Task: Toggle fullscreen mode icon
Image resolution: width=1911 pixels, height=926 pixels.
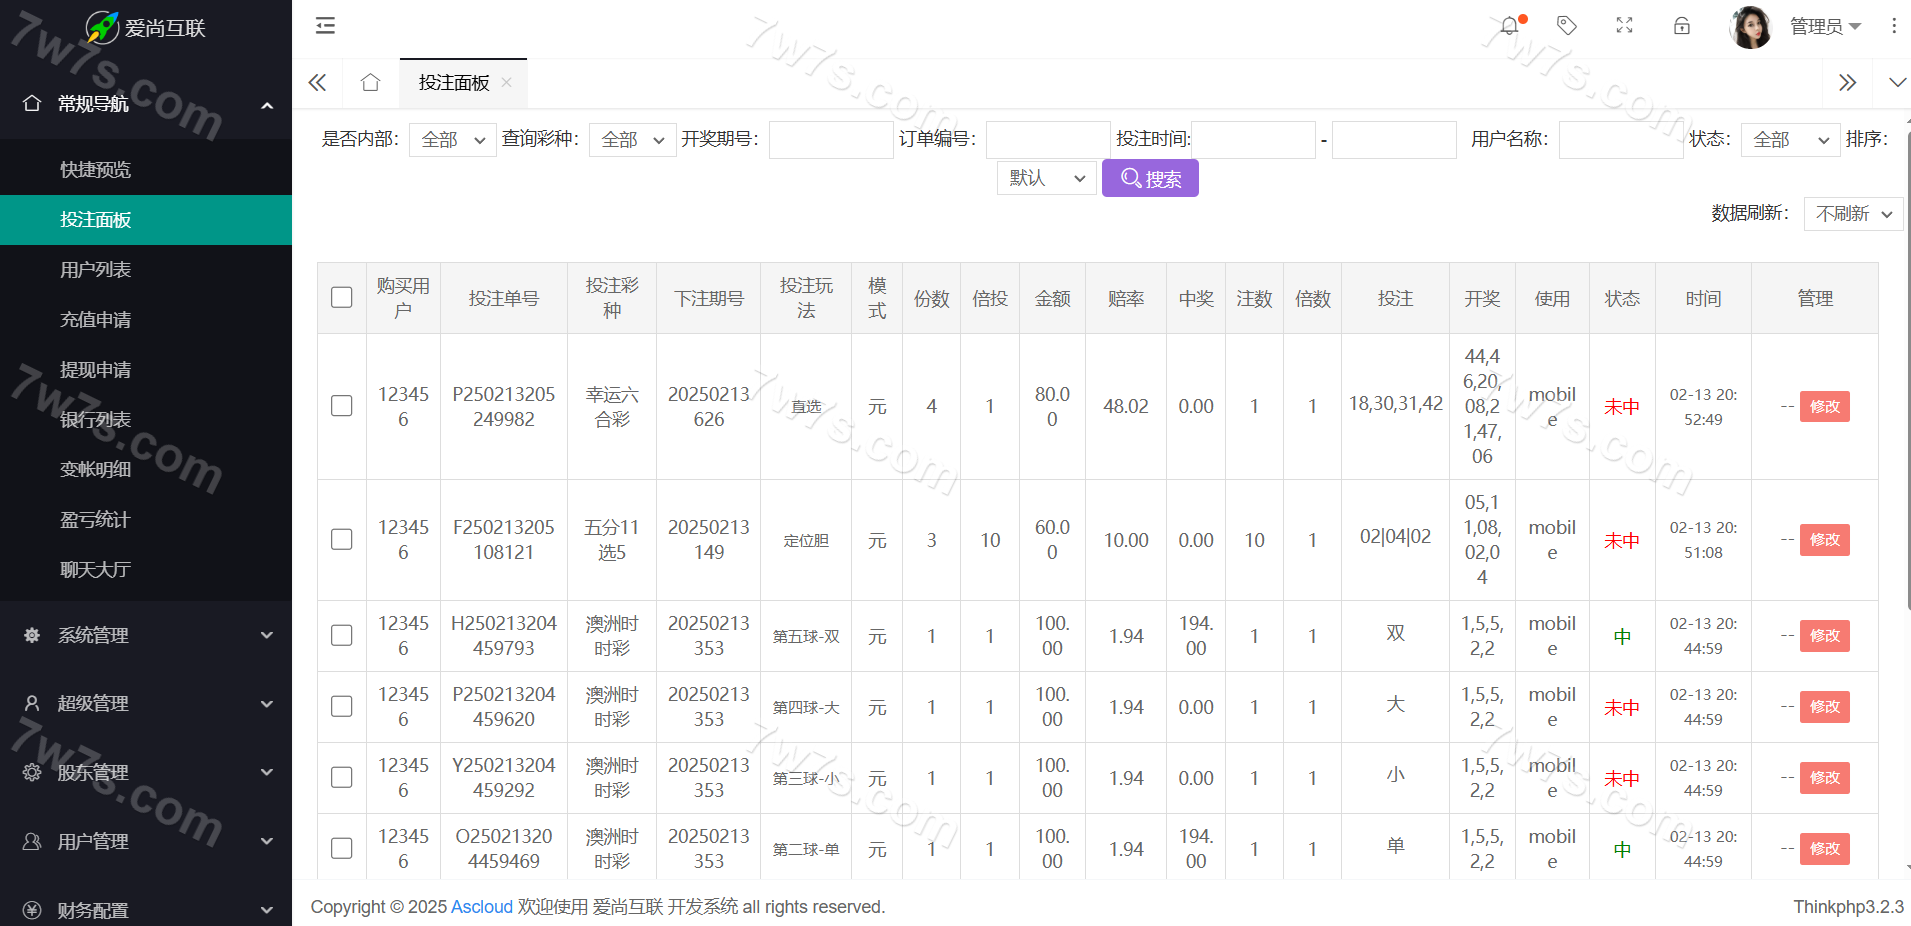Action: click(1624, 26)
